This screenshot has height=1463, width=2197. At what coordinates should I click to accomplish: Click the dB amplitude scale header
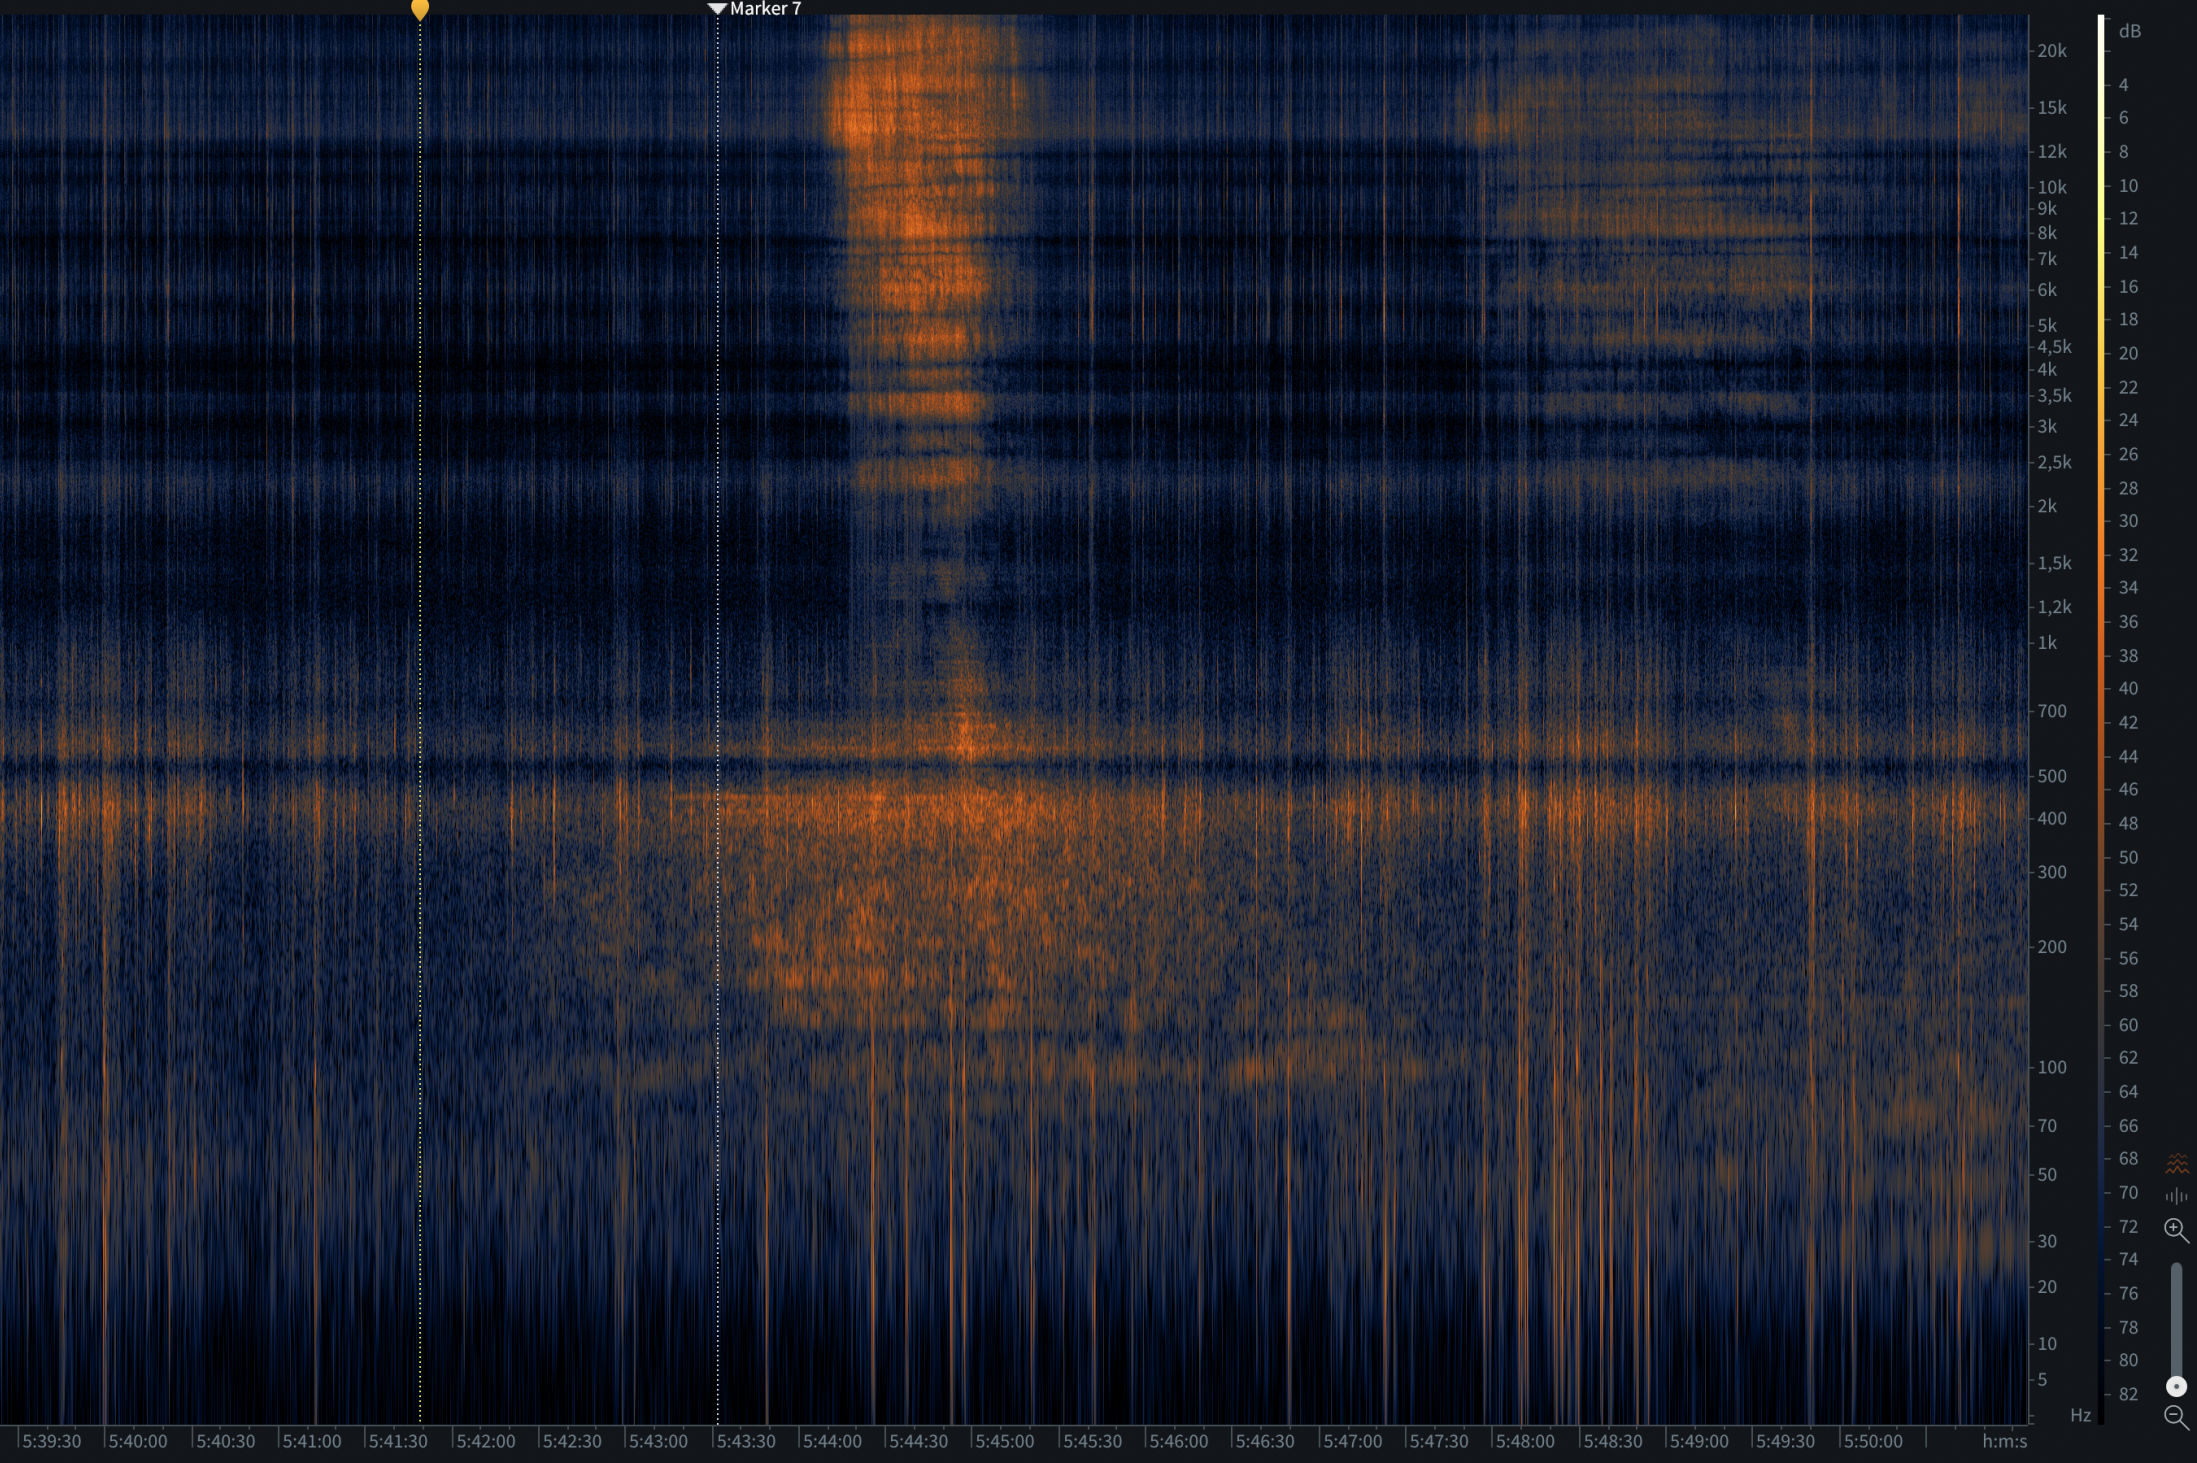click(x=2129, y=31)
